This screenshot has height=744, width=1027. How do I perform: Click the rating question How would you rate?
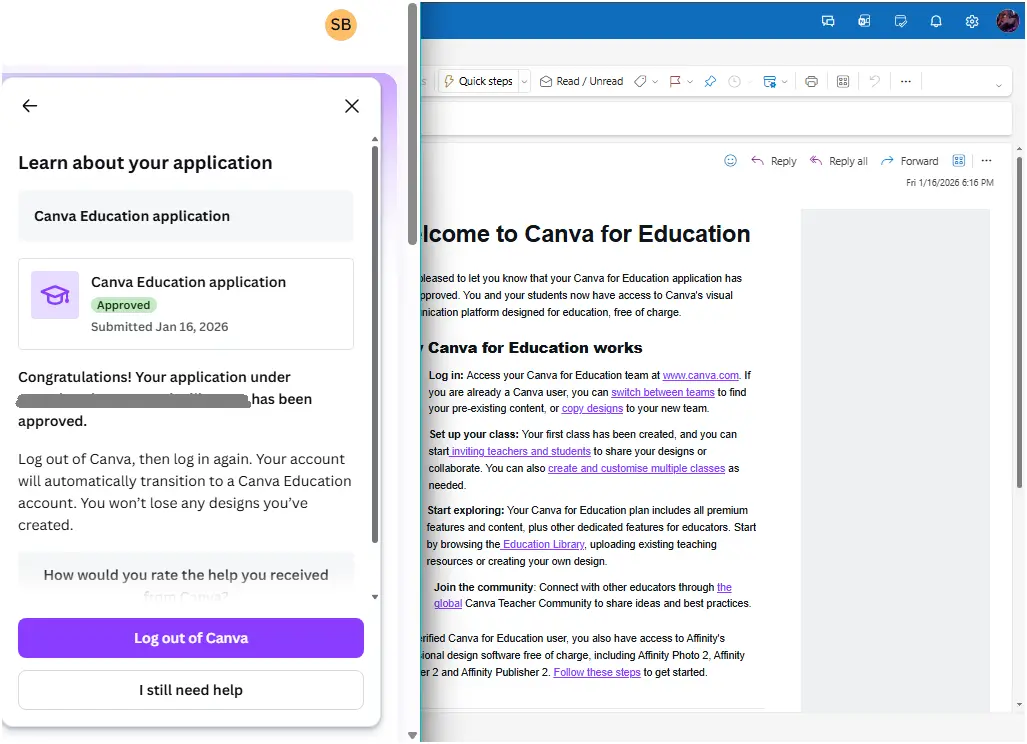pyautogui.click(x=186, y=575)
